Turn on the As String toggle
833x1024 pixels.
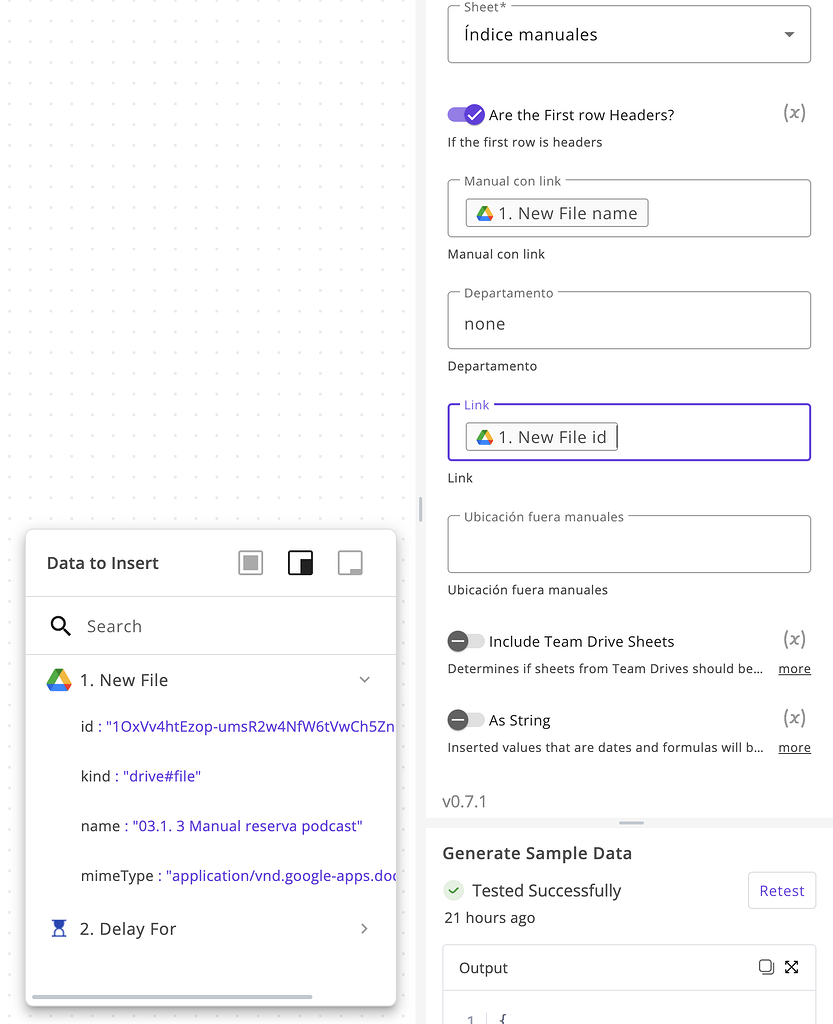point(461,720)
